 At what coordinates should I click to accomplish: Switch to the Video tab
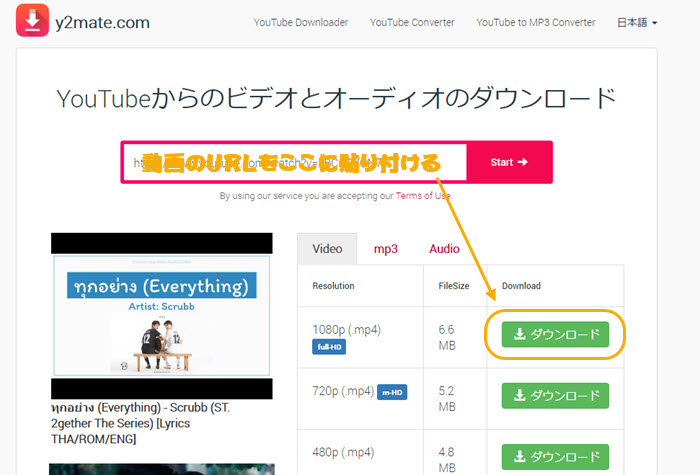click(327, 249)
